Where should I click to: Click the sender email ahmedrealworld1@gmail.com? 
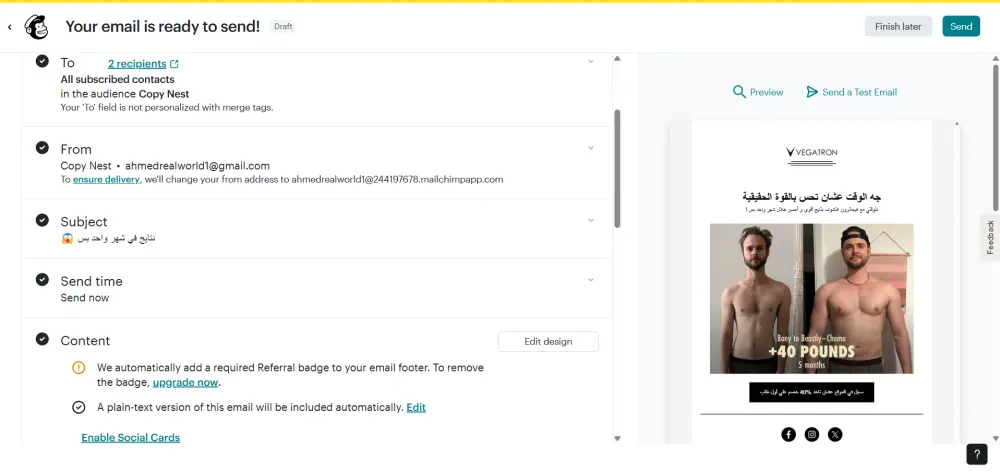(197, 166)
